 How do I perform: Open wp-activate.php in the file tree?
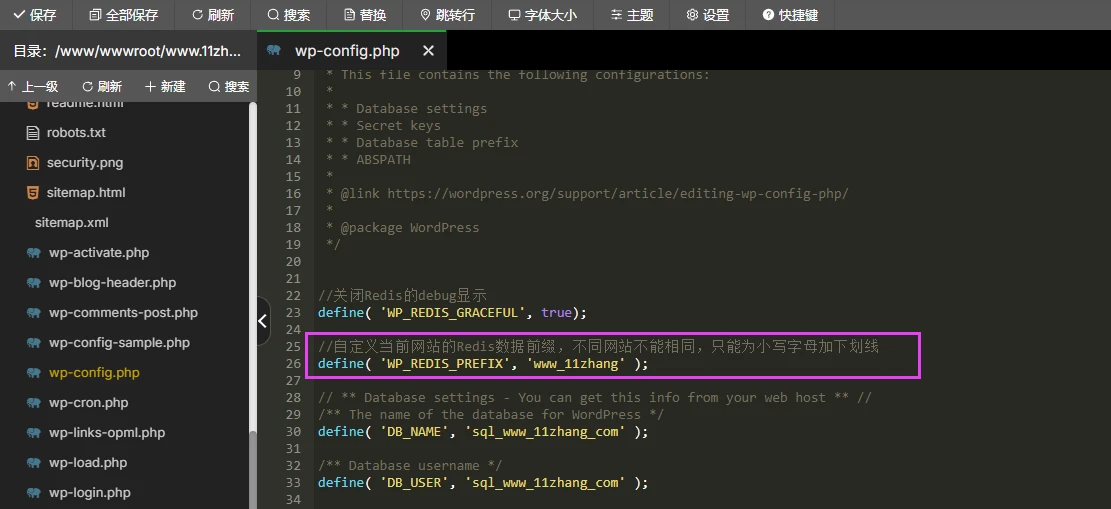coord(98,252)
